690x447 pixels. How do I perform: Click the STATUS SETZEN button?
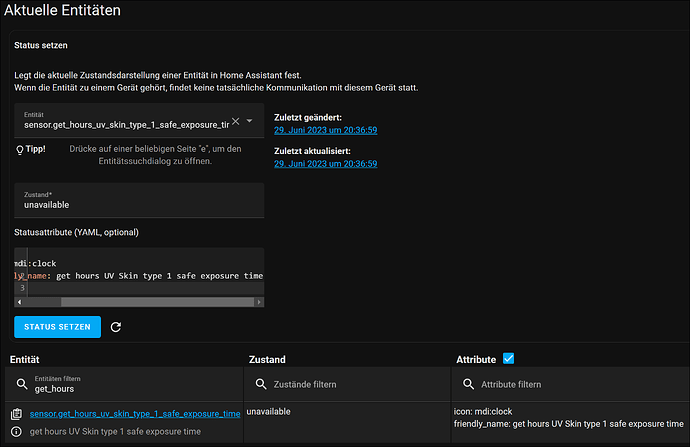tap(58, 327)
